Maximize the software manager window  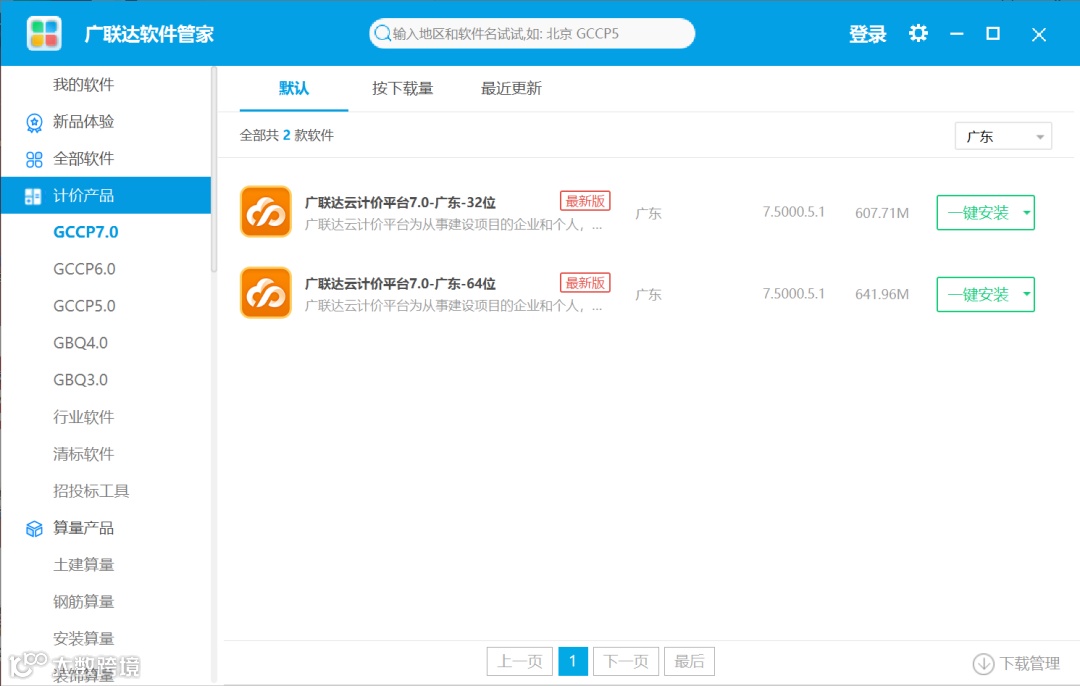click(993, 33)
